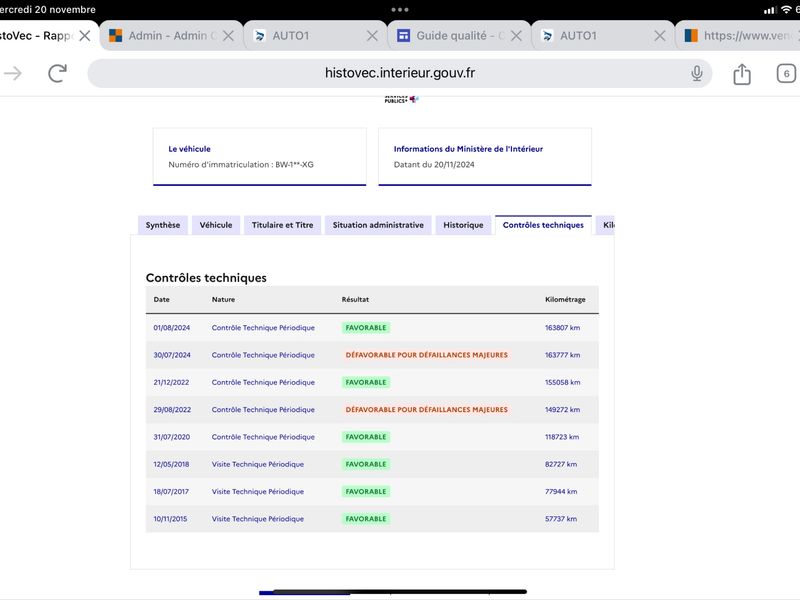Open the Historique tab
800x600 pixels.
click(463, 225)
